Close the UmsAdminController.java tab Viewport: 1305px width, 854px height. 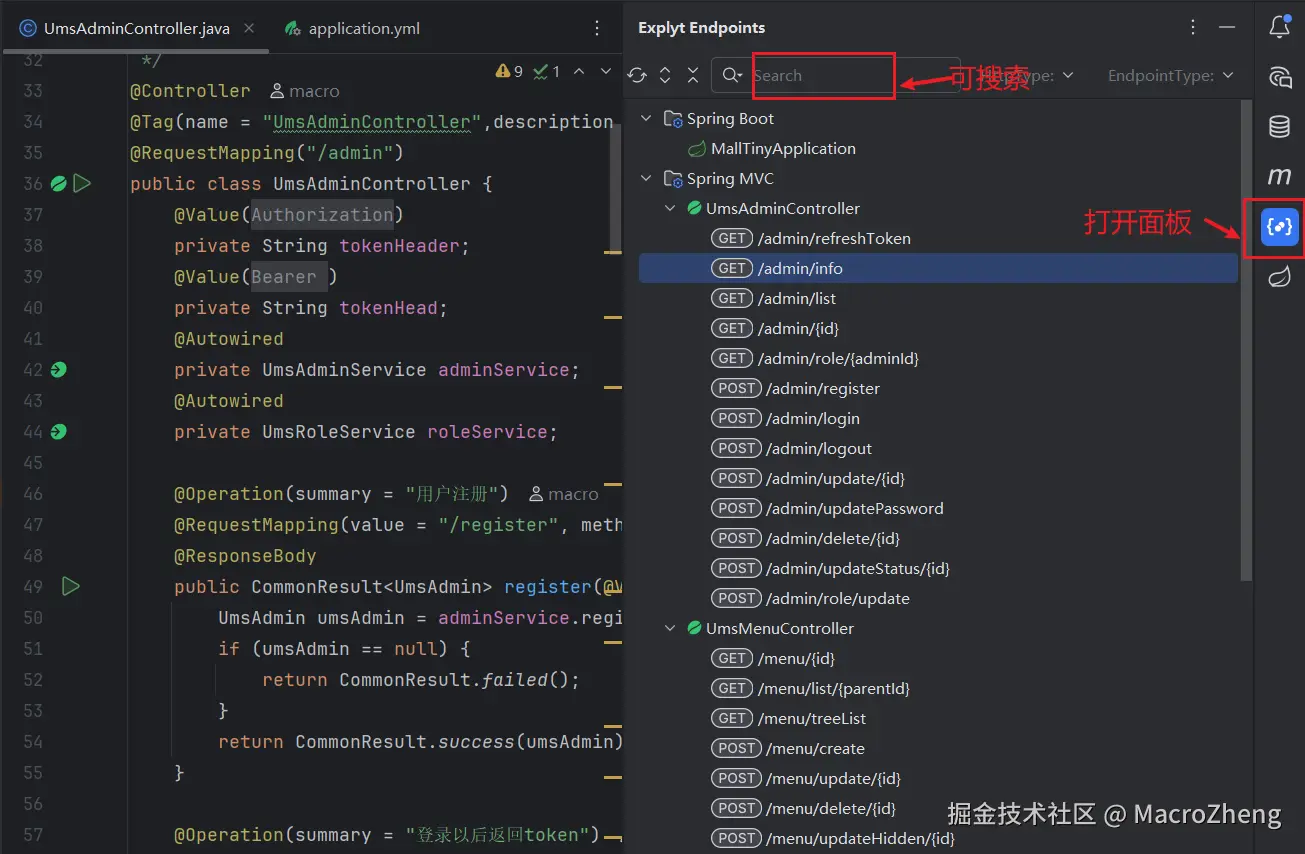[x=249, y=29]
